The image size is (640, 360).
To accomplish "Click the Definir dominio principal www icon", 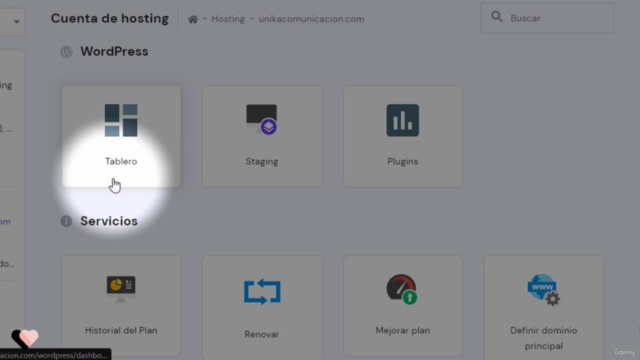I will [x=543, y=290].
